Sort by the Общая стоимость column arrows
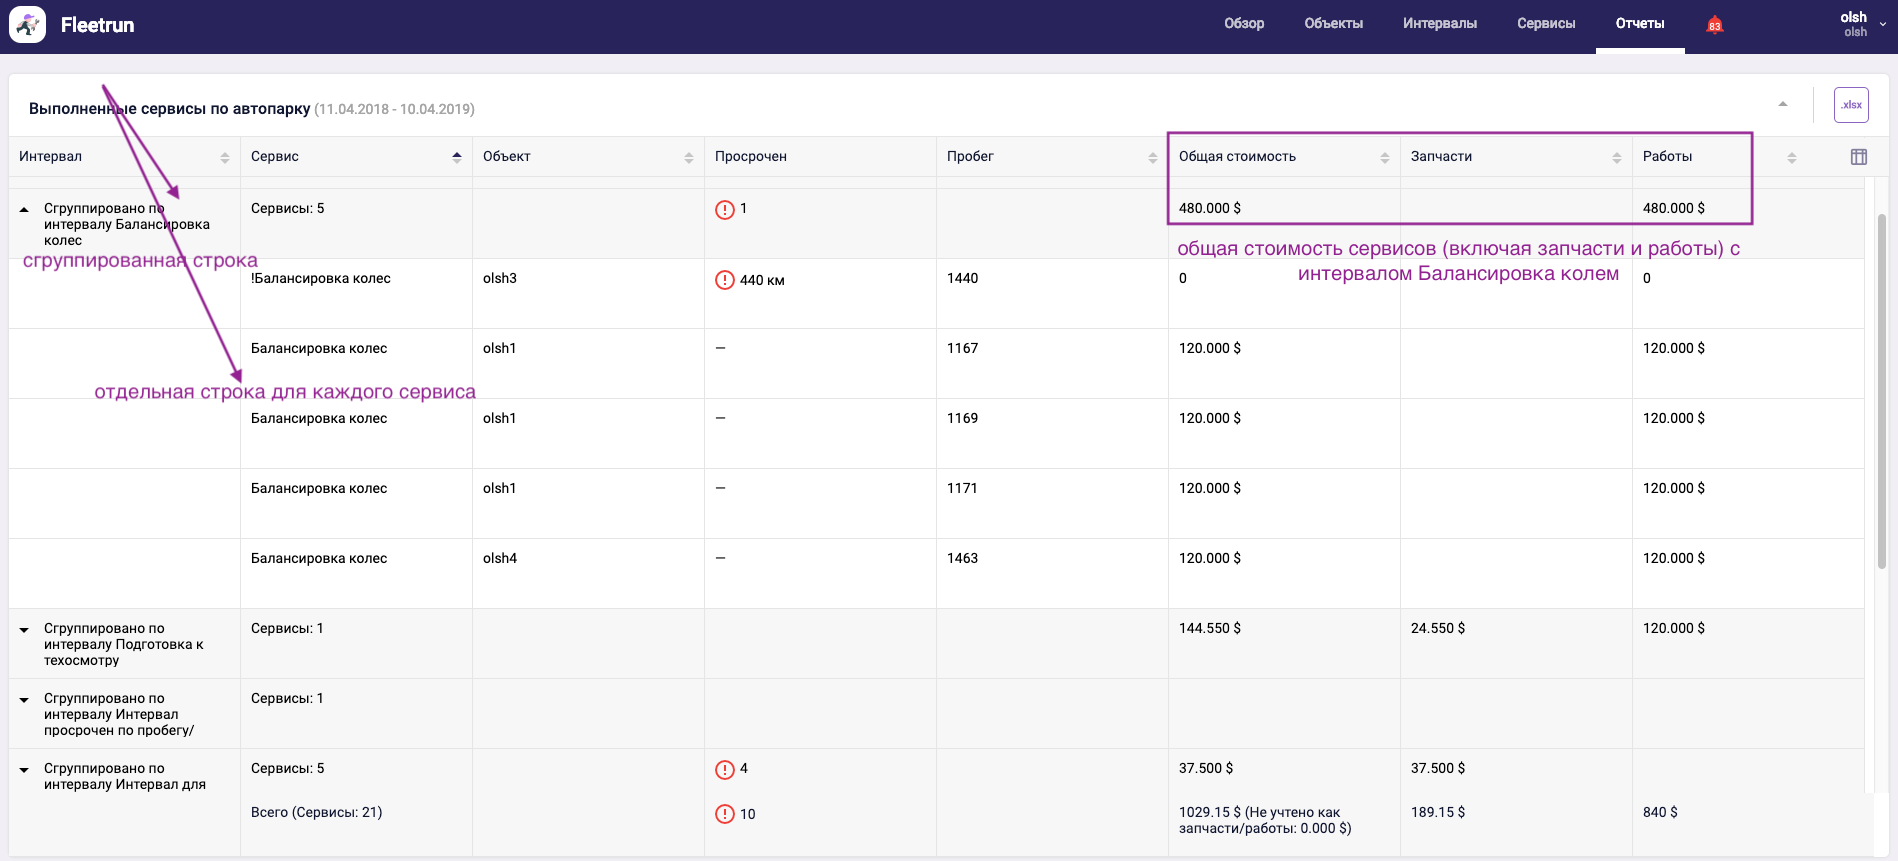 [1384, 157]
